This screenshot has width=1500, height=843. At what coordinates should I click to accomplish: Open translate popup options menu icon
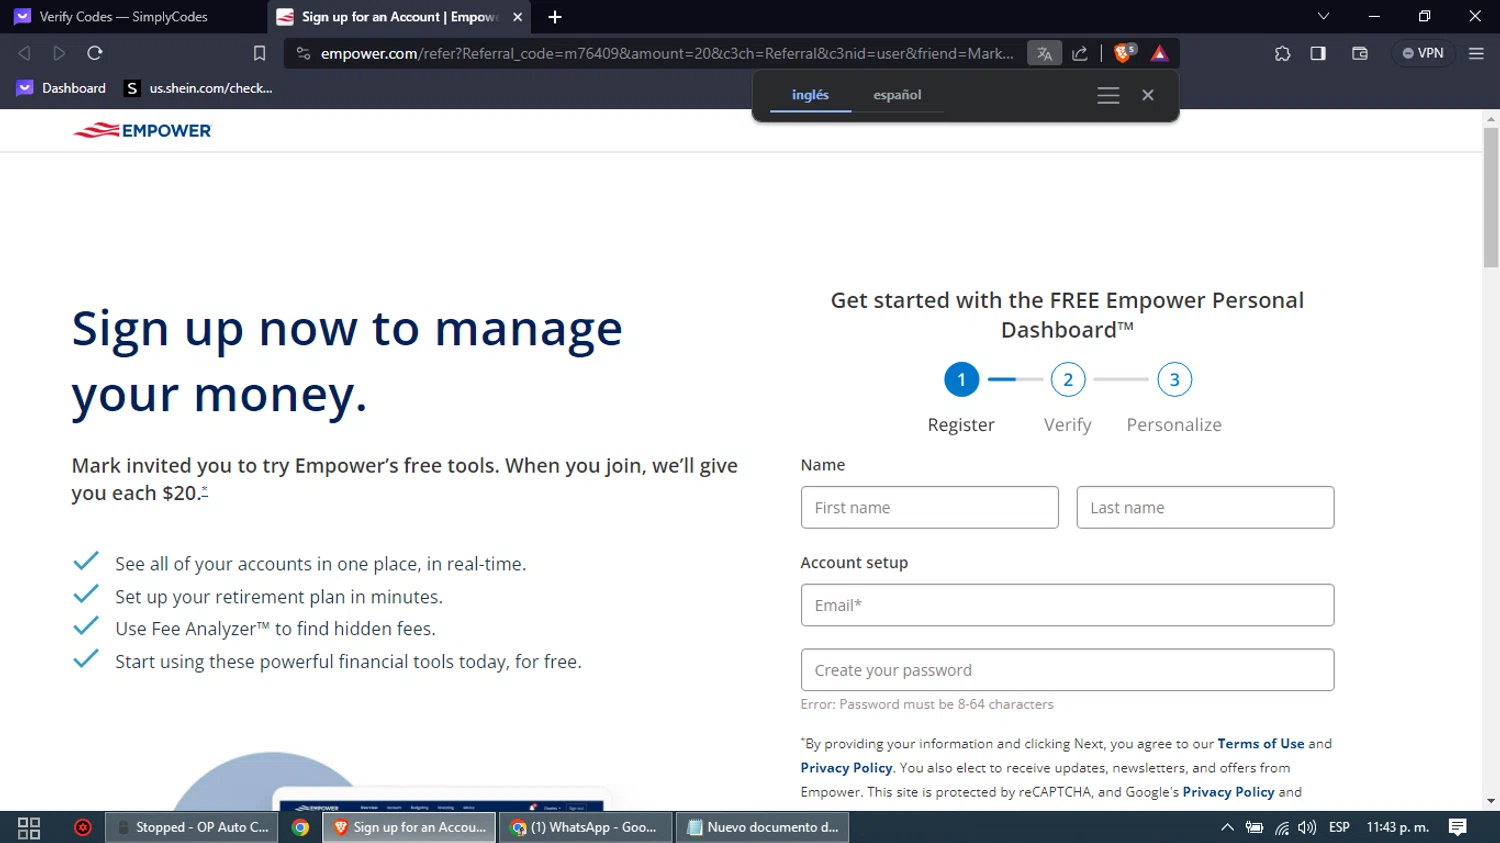[x=1108, y=95]
